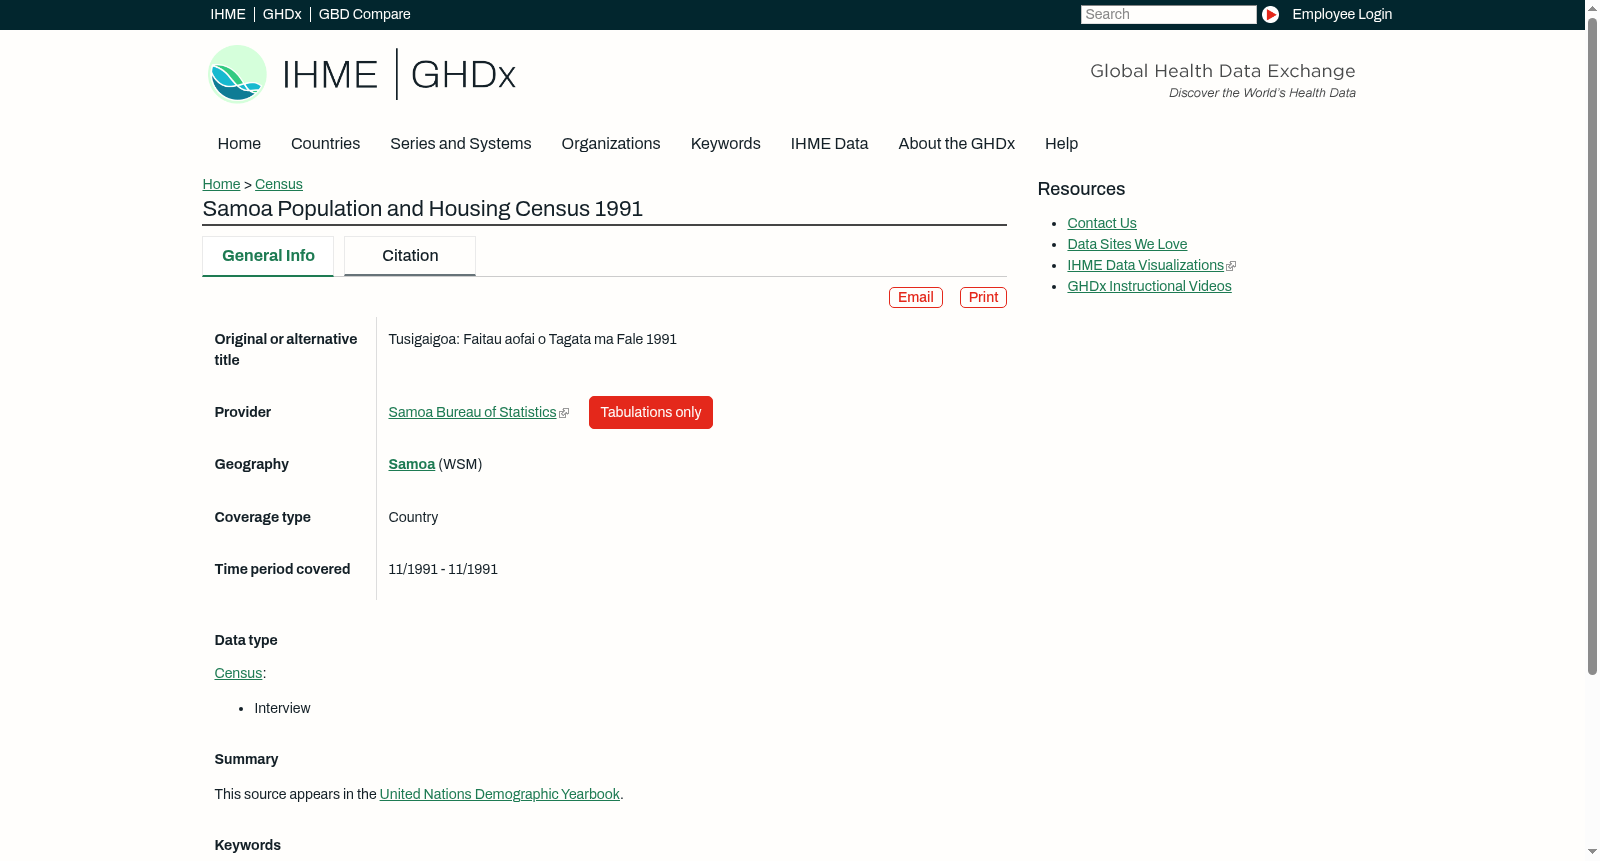Open the Countries menu item
The height and width of the screenshot is (861, 1600).
(x=325, y=144)
